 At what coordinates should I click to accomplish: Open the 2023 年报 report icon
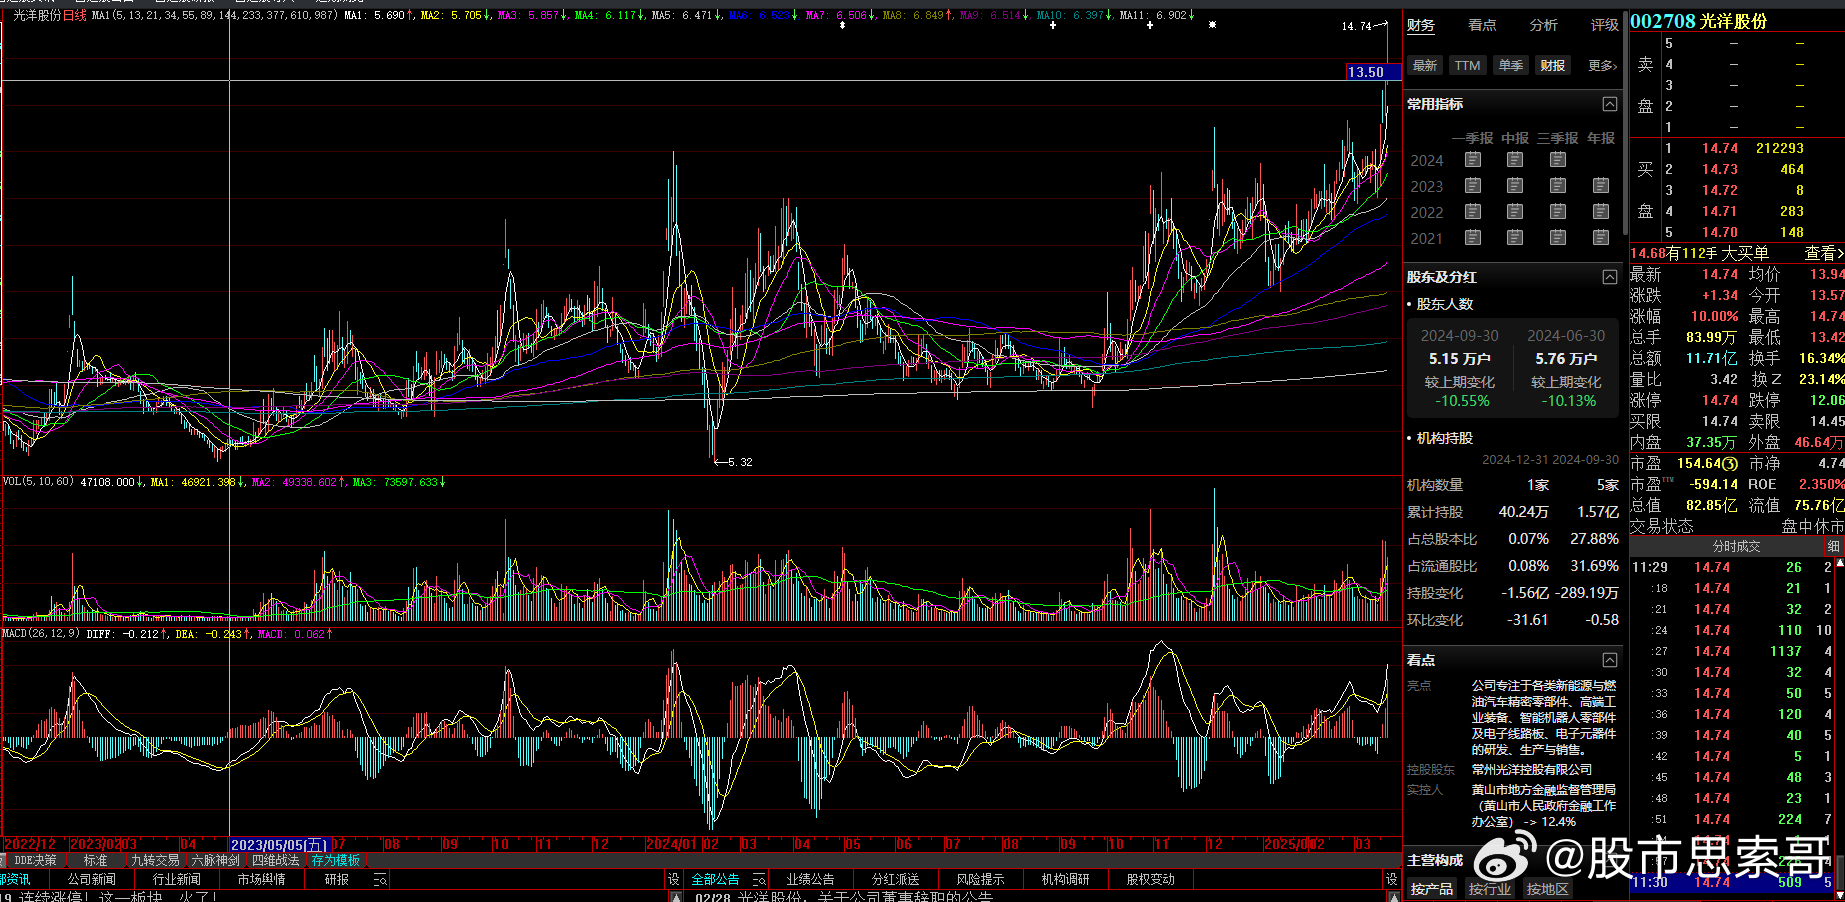pyautogui.click(x=1601, y=186)
